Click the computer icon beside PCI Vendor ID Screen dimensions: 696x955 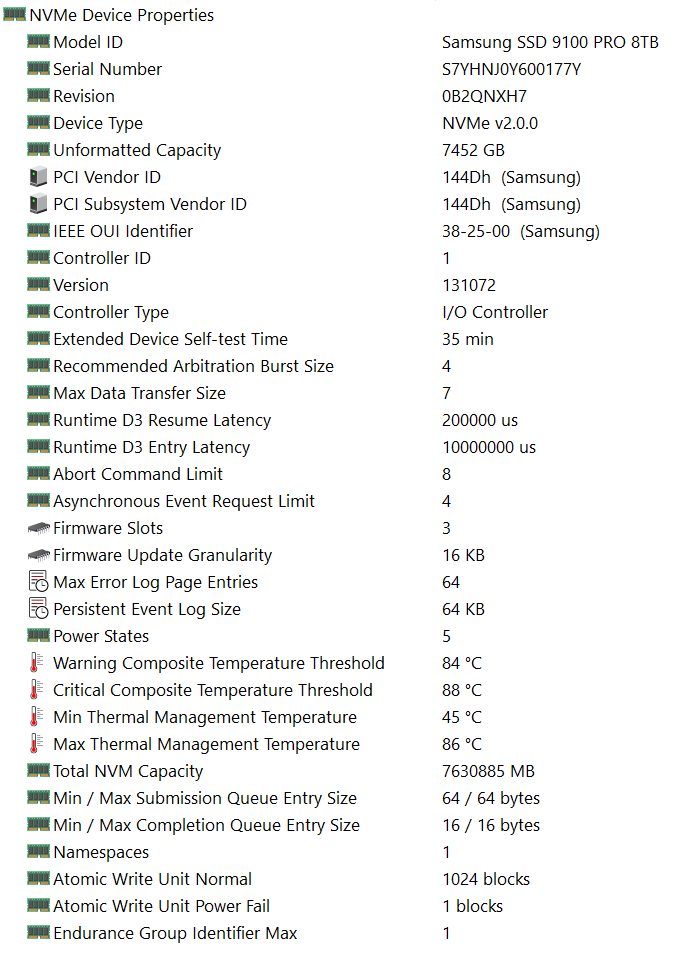click(x=38, y=177)
